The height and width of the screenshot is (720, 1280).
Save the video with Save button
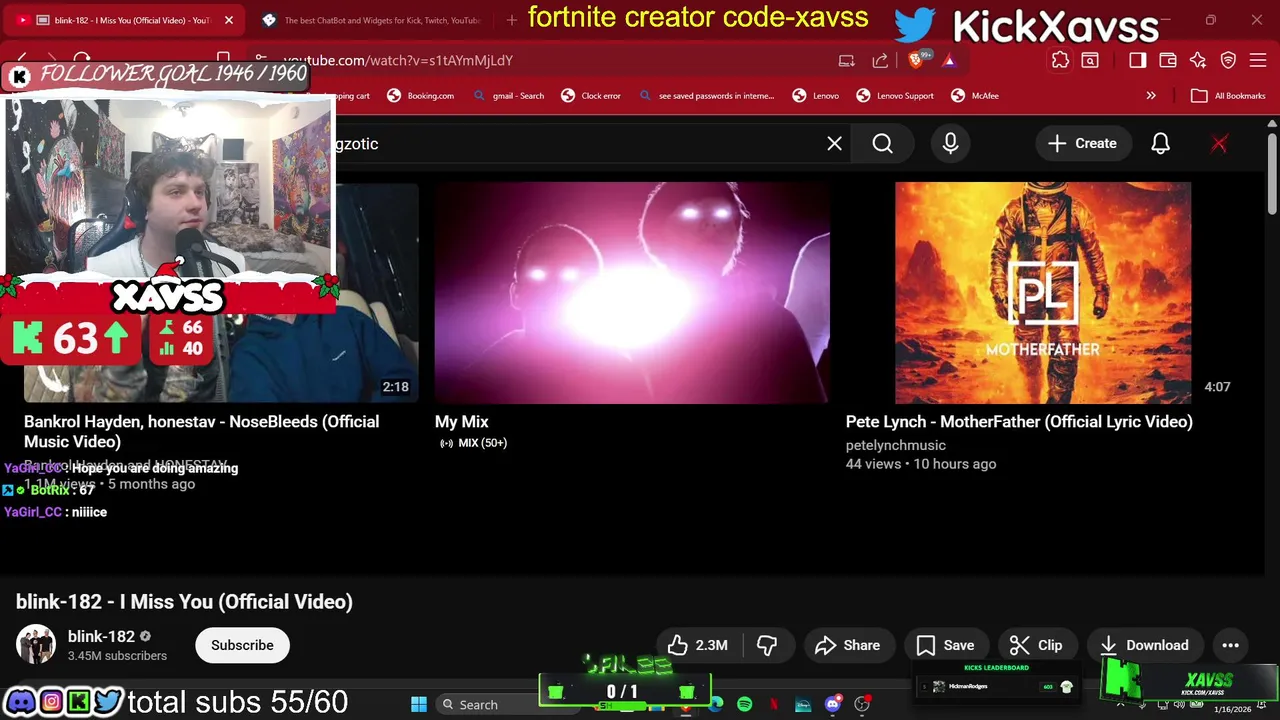pyautogui.click(x=946, y=645)
